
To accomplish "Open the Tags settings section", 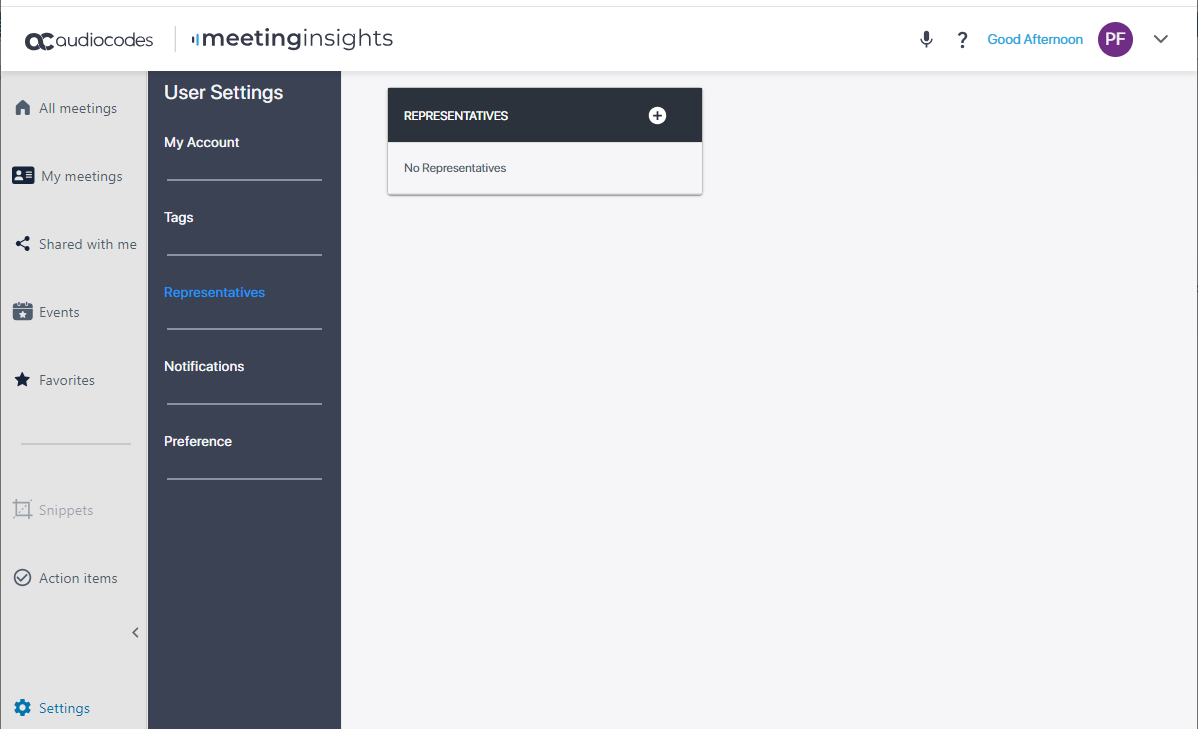I will click(x=179, y=218).
